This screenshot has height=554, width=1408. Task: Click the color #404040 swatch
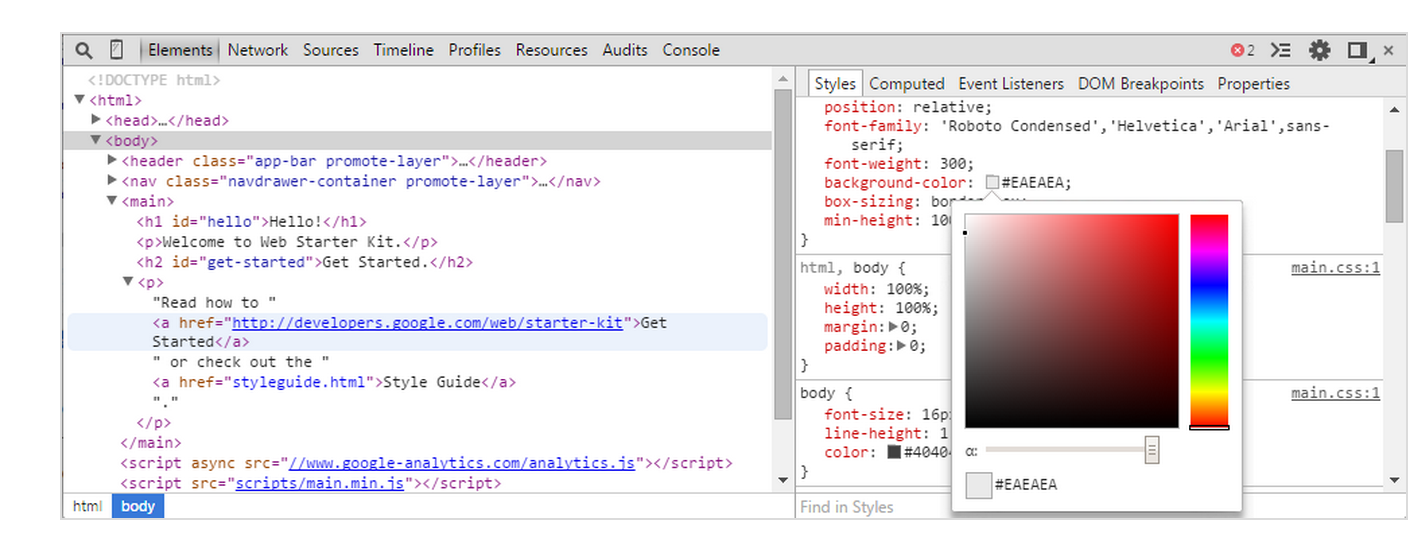[x=894, y=452]
